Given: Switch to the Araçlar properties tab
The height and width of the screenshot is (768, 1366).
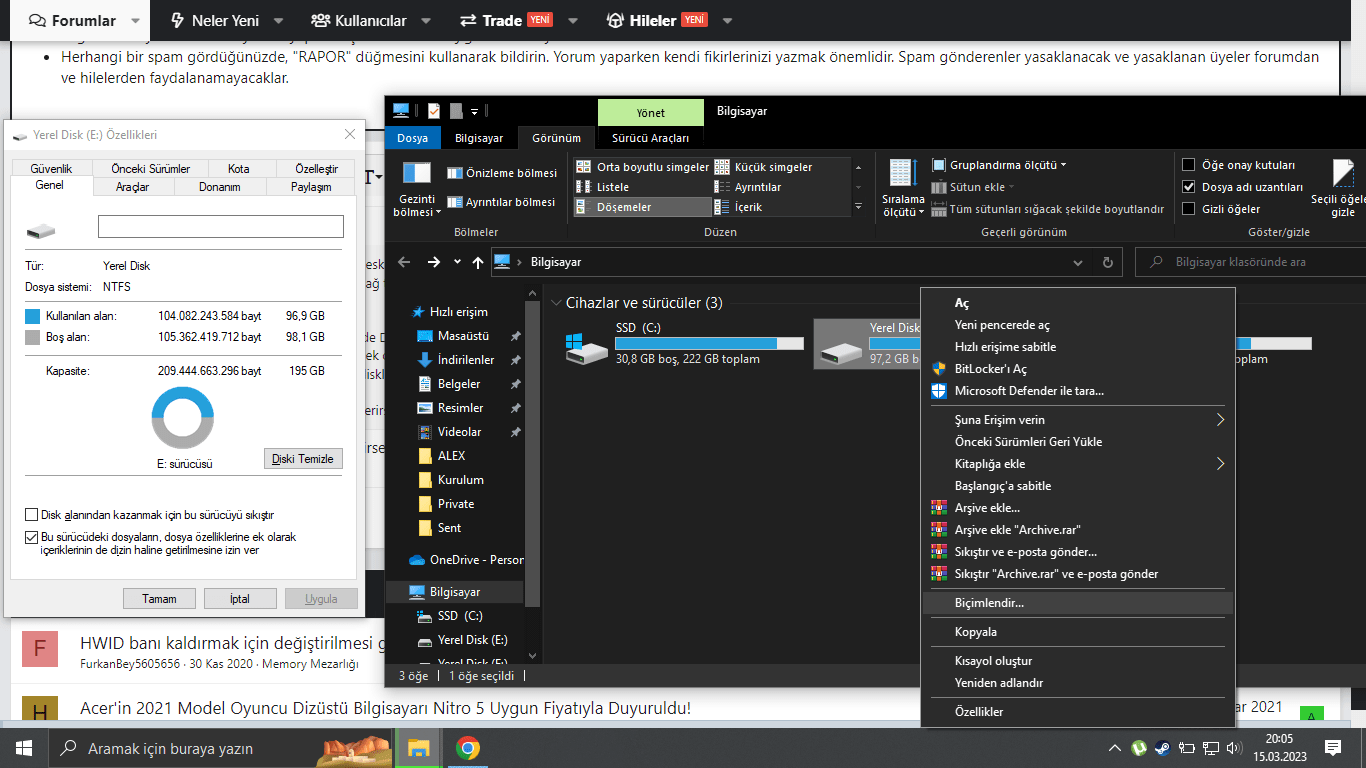Looking at the screenshot, I should pos(133,187).
